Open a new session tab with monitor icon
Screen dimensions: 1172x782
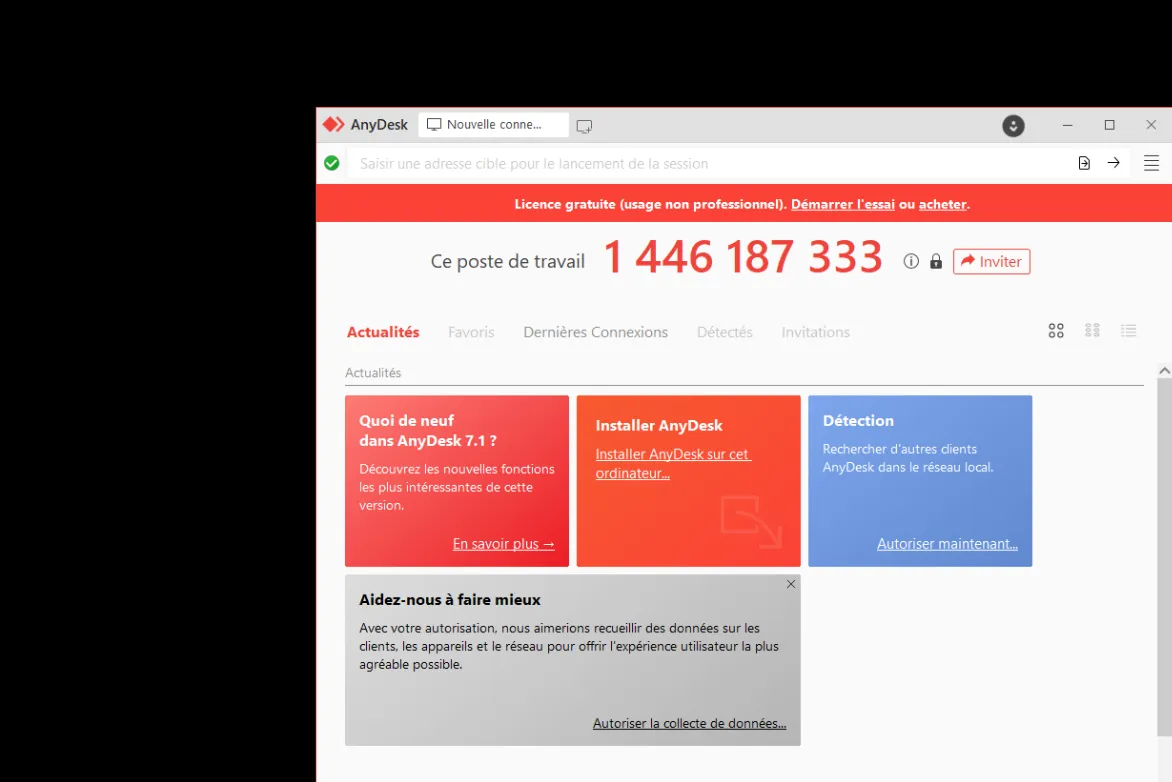point(584,126)
